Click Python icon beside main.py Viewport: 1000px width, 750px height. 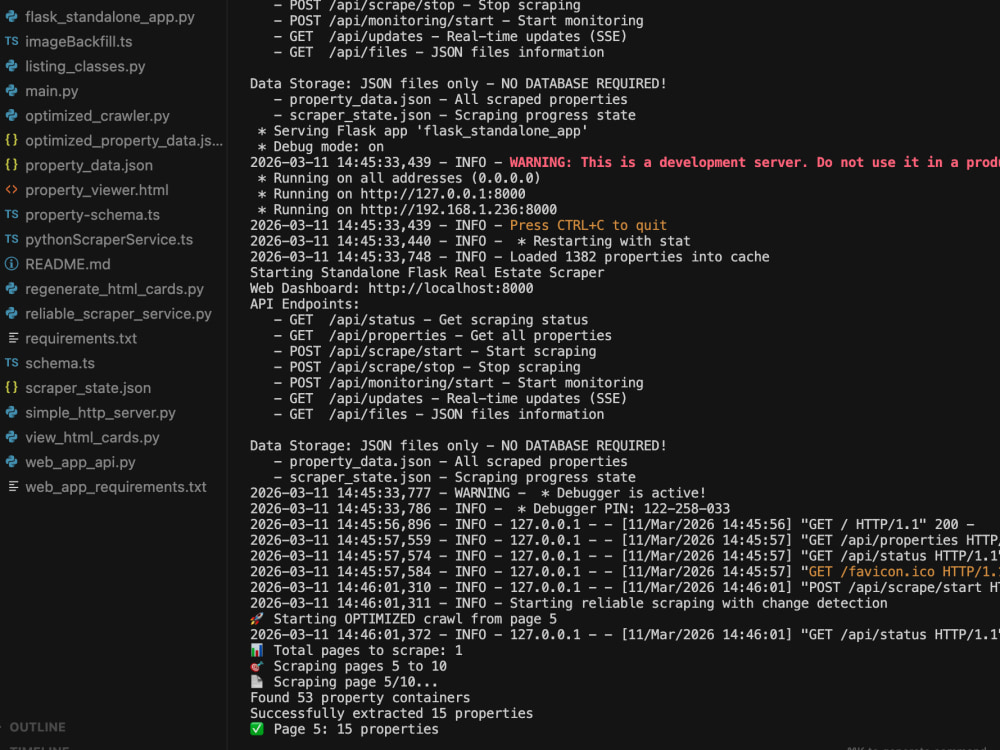click(x=11, y=91)
